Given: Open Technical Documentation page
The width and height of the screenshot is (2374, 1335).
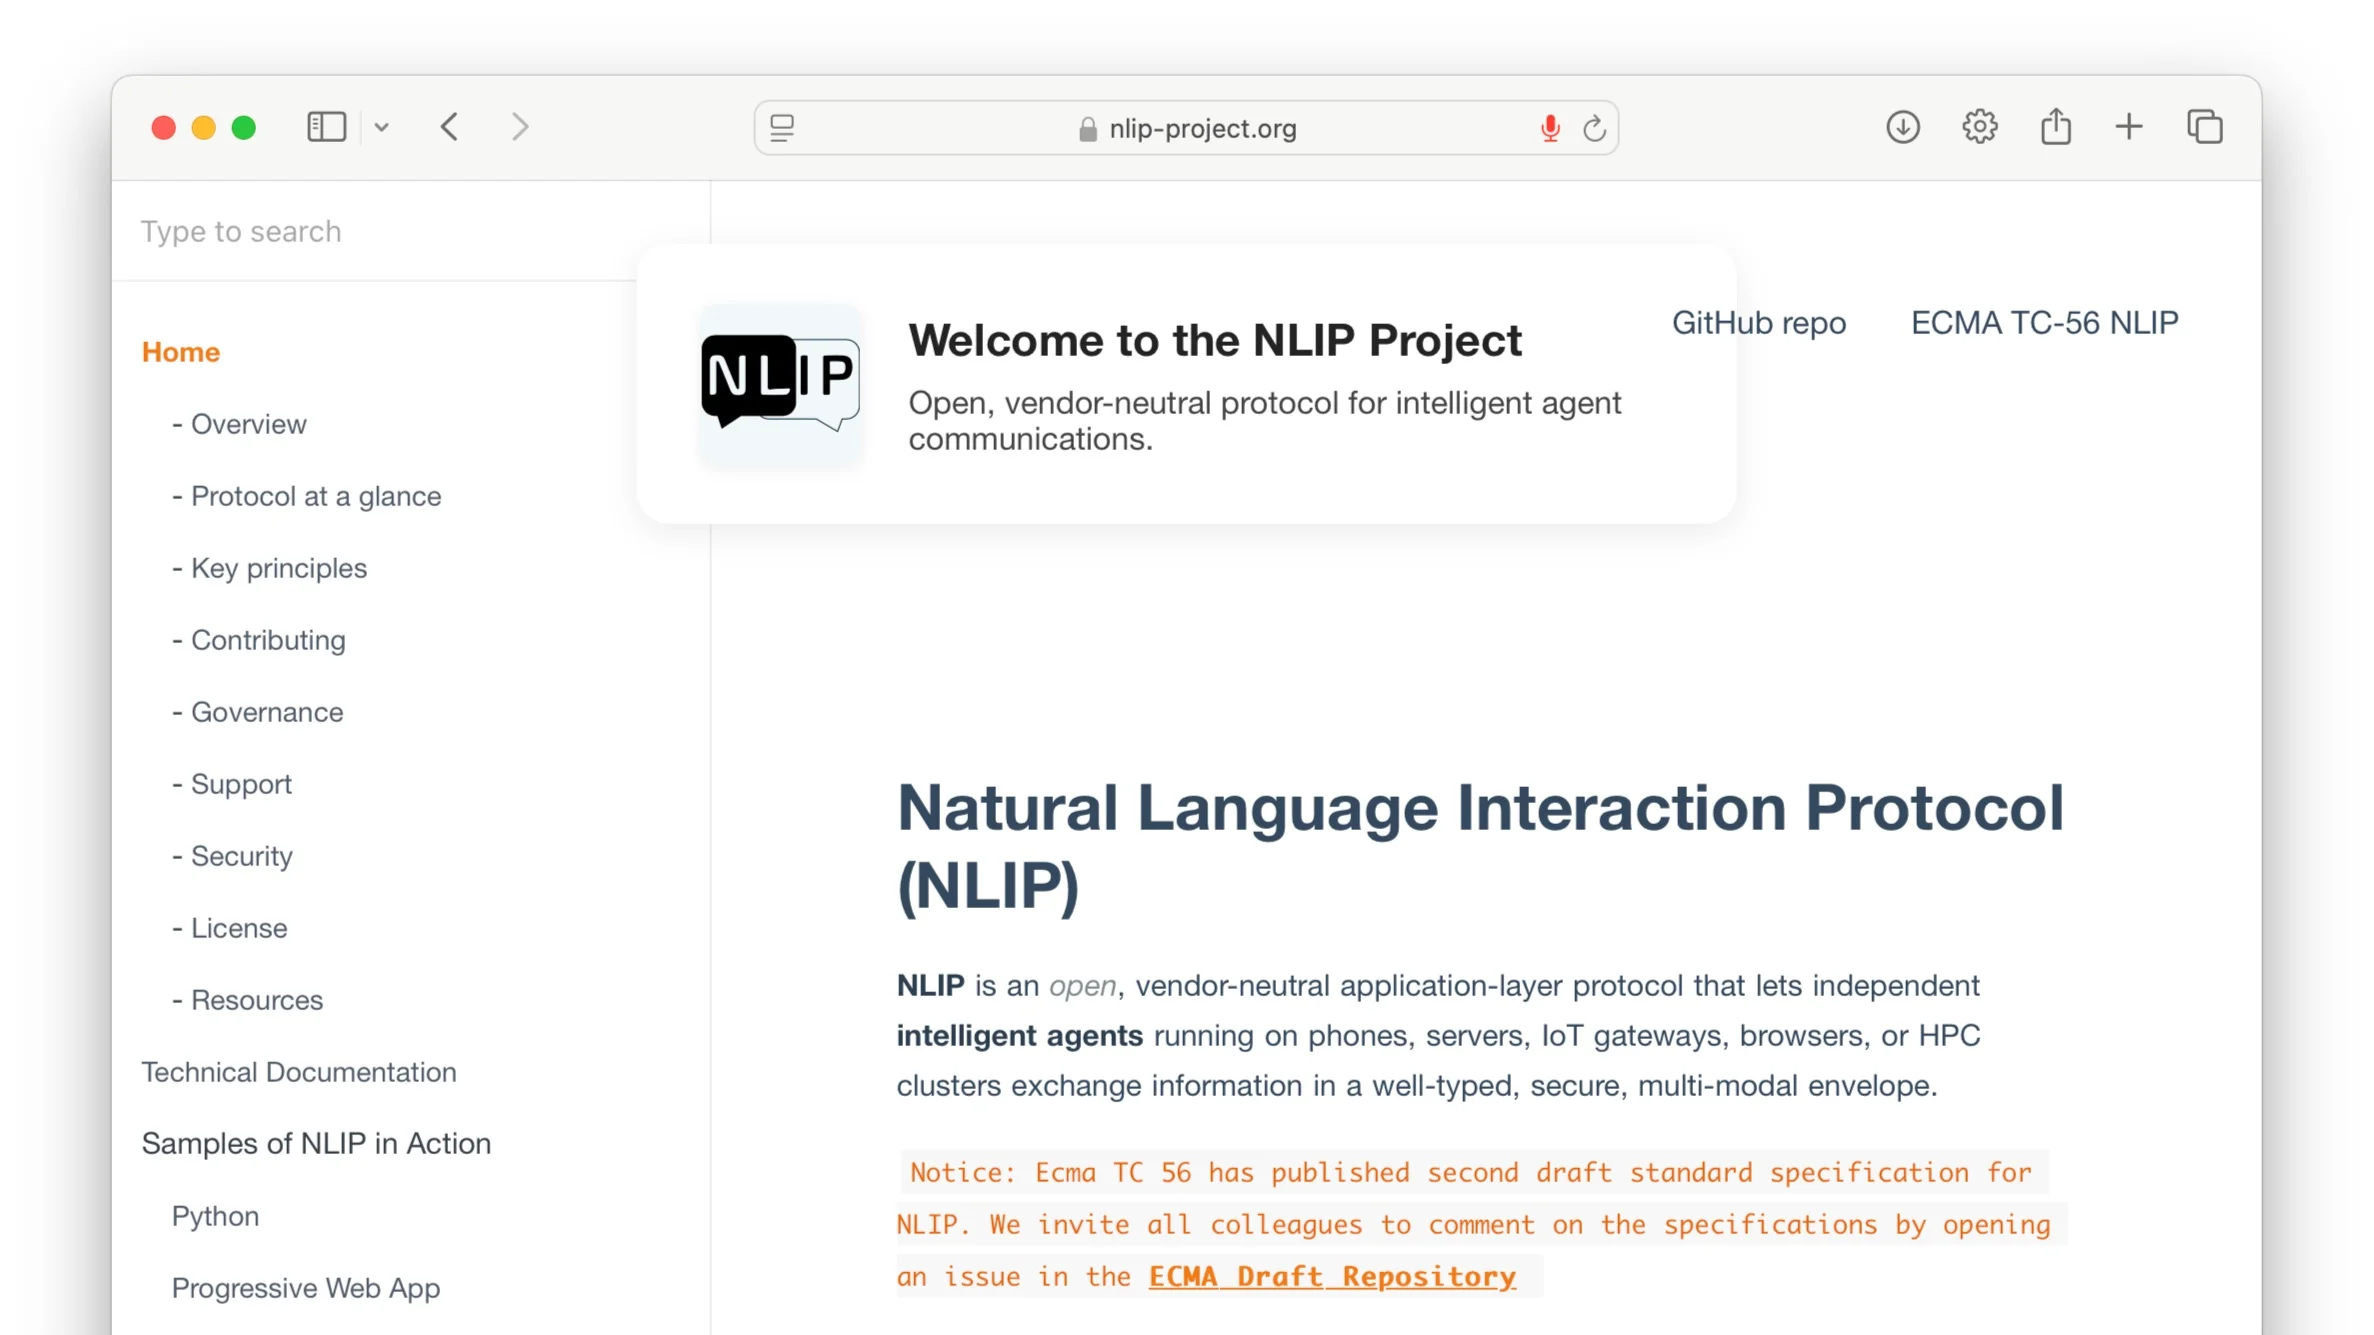Looking at the screenshot, I should 299,1072.
